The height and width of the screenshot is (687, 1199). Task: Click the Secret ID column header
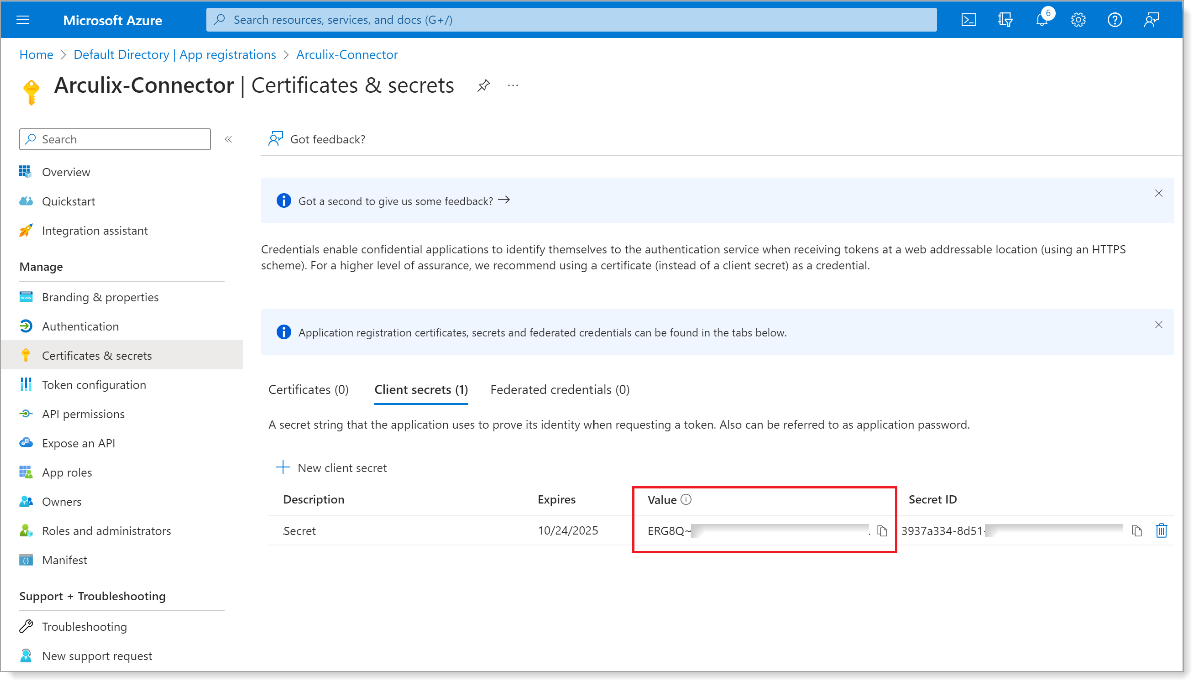pyautogui.click(x=933, y=500)
